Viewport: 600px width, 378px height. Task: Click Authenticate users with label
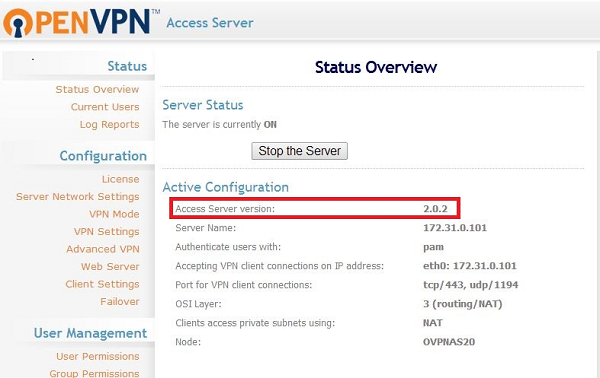(x=228, y=247)
